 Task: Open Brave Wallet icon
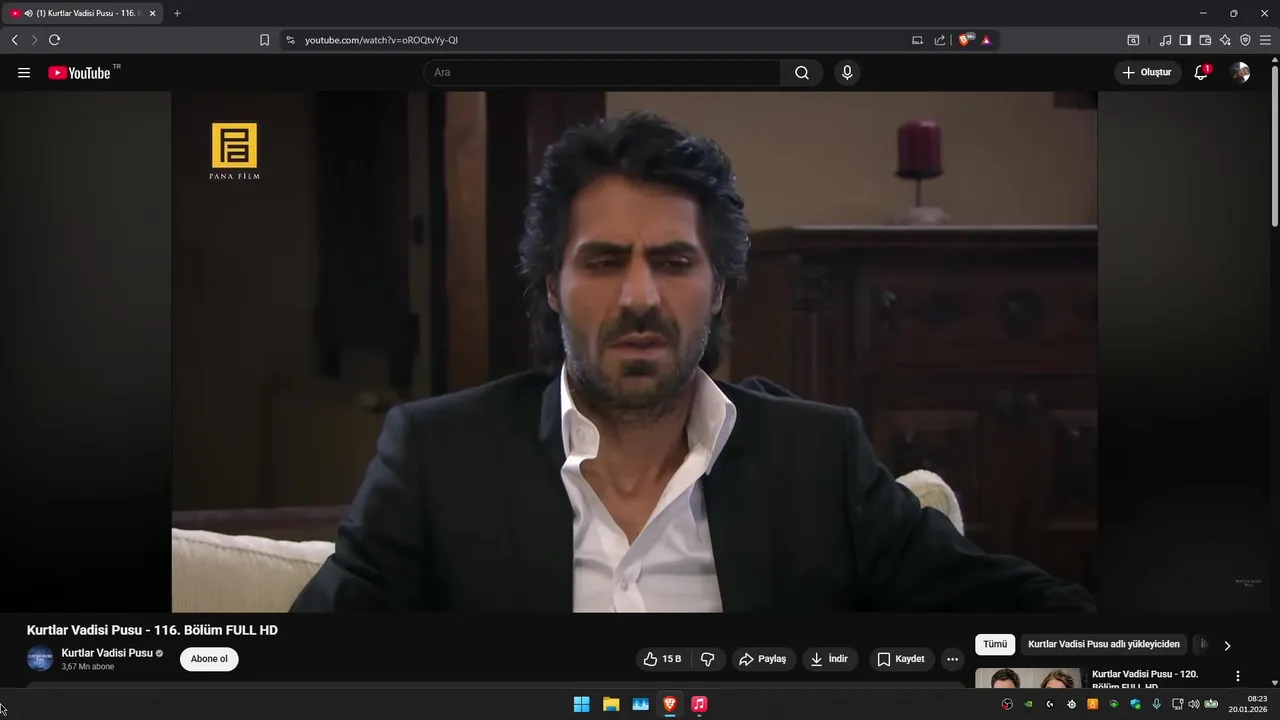(1205, 40)
